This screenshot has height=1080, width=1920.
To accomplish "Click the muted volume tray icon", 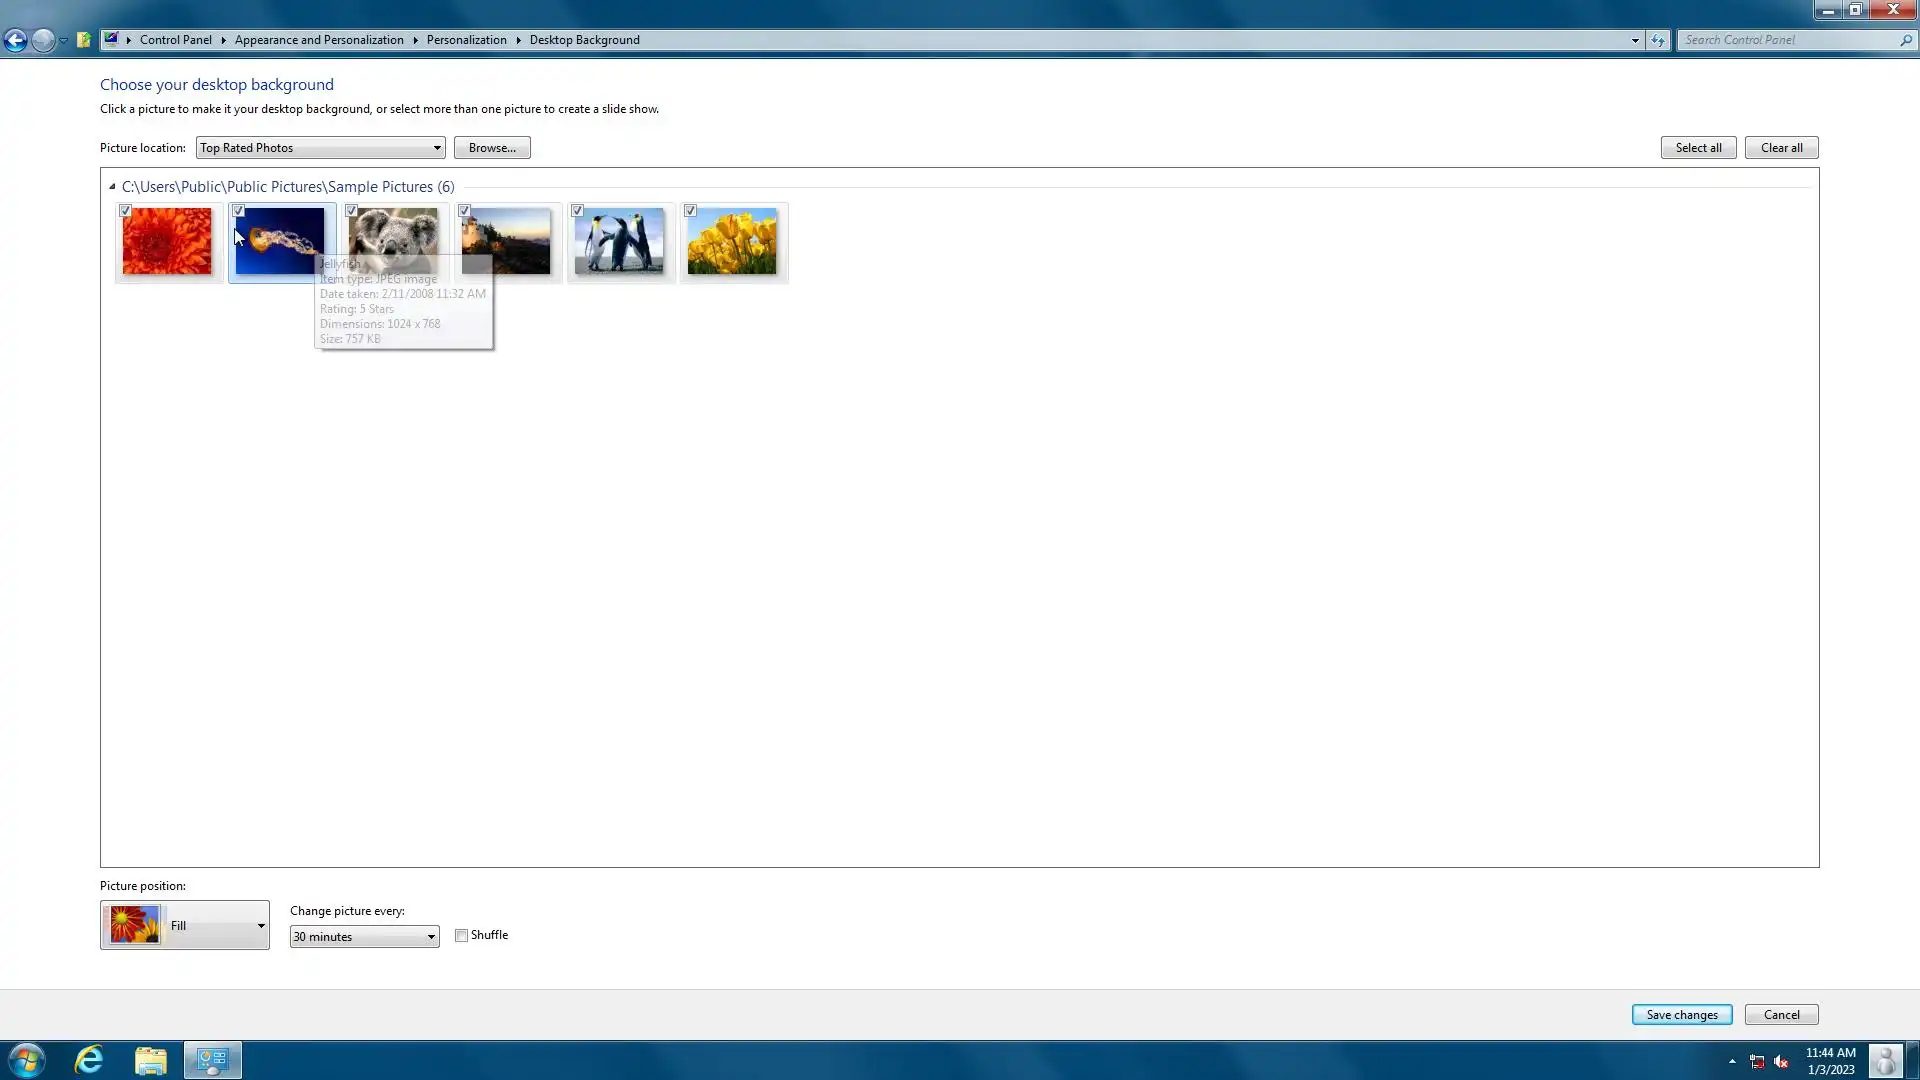I will pyautogui.click(x=1781, y=1062).
